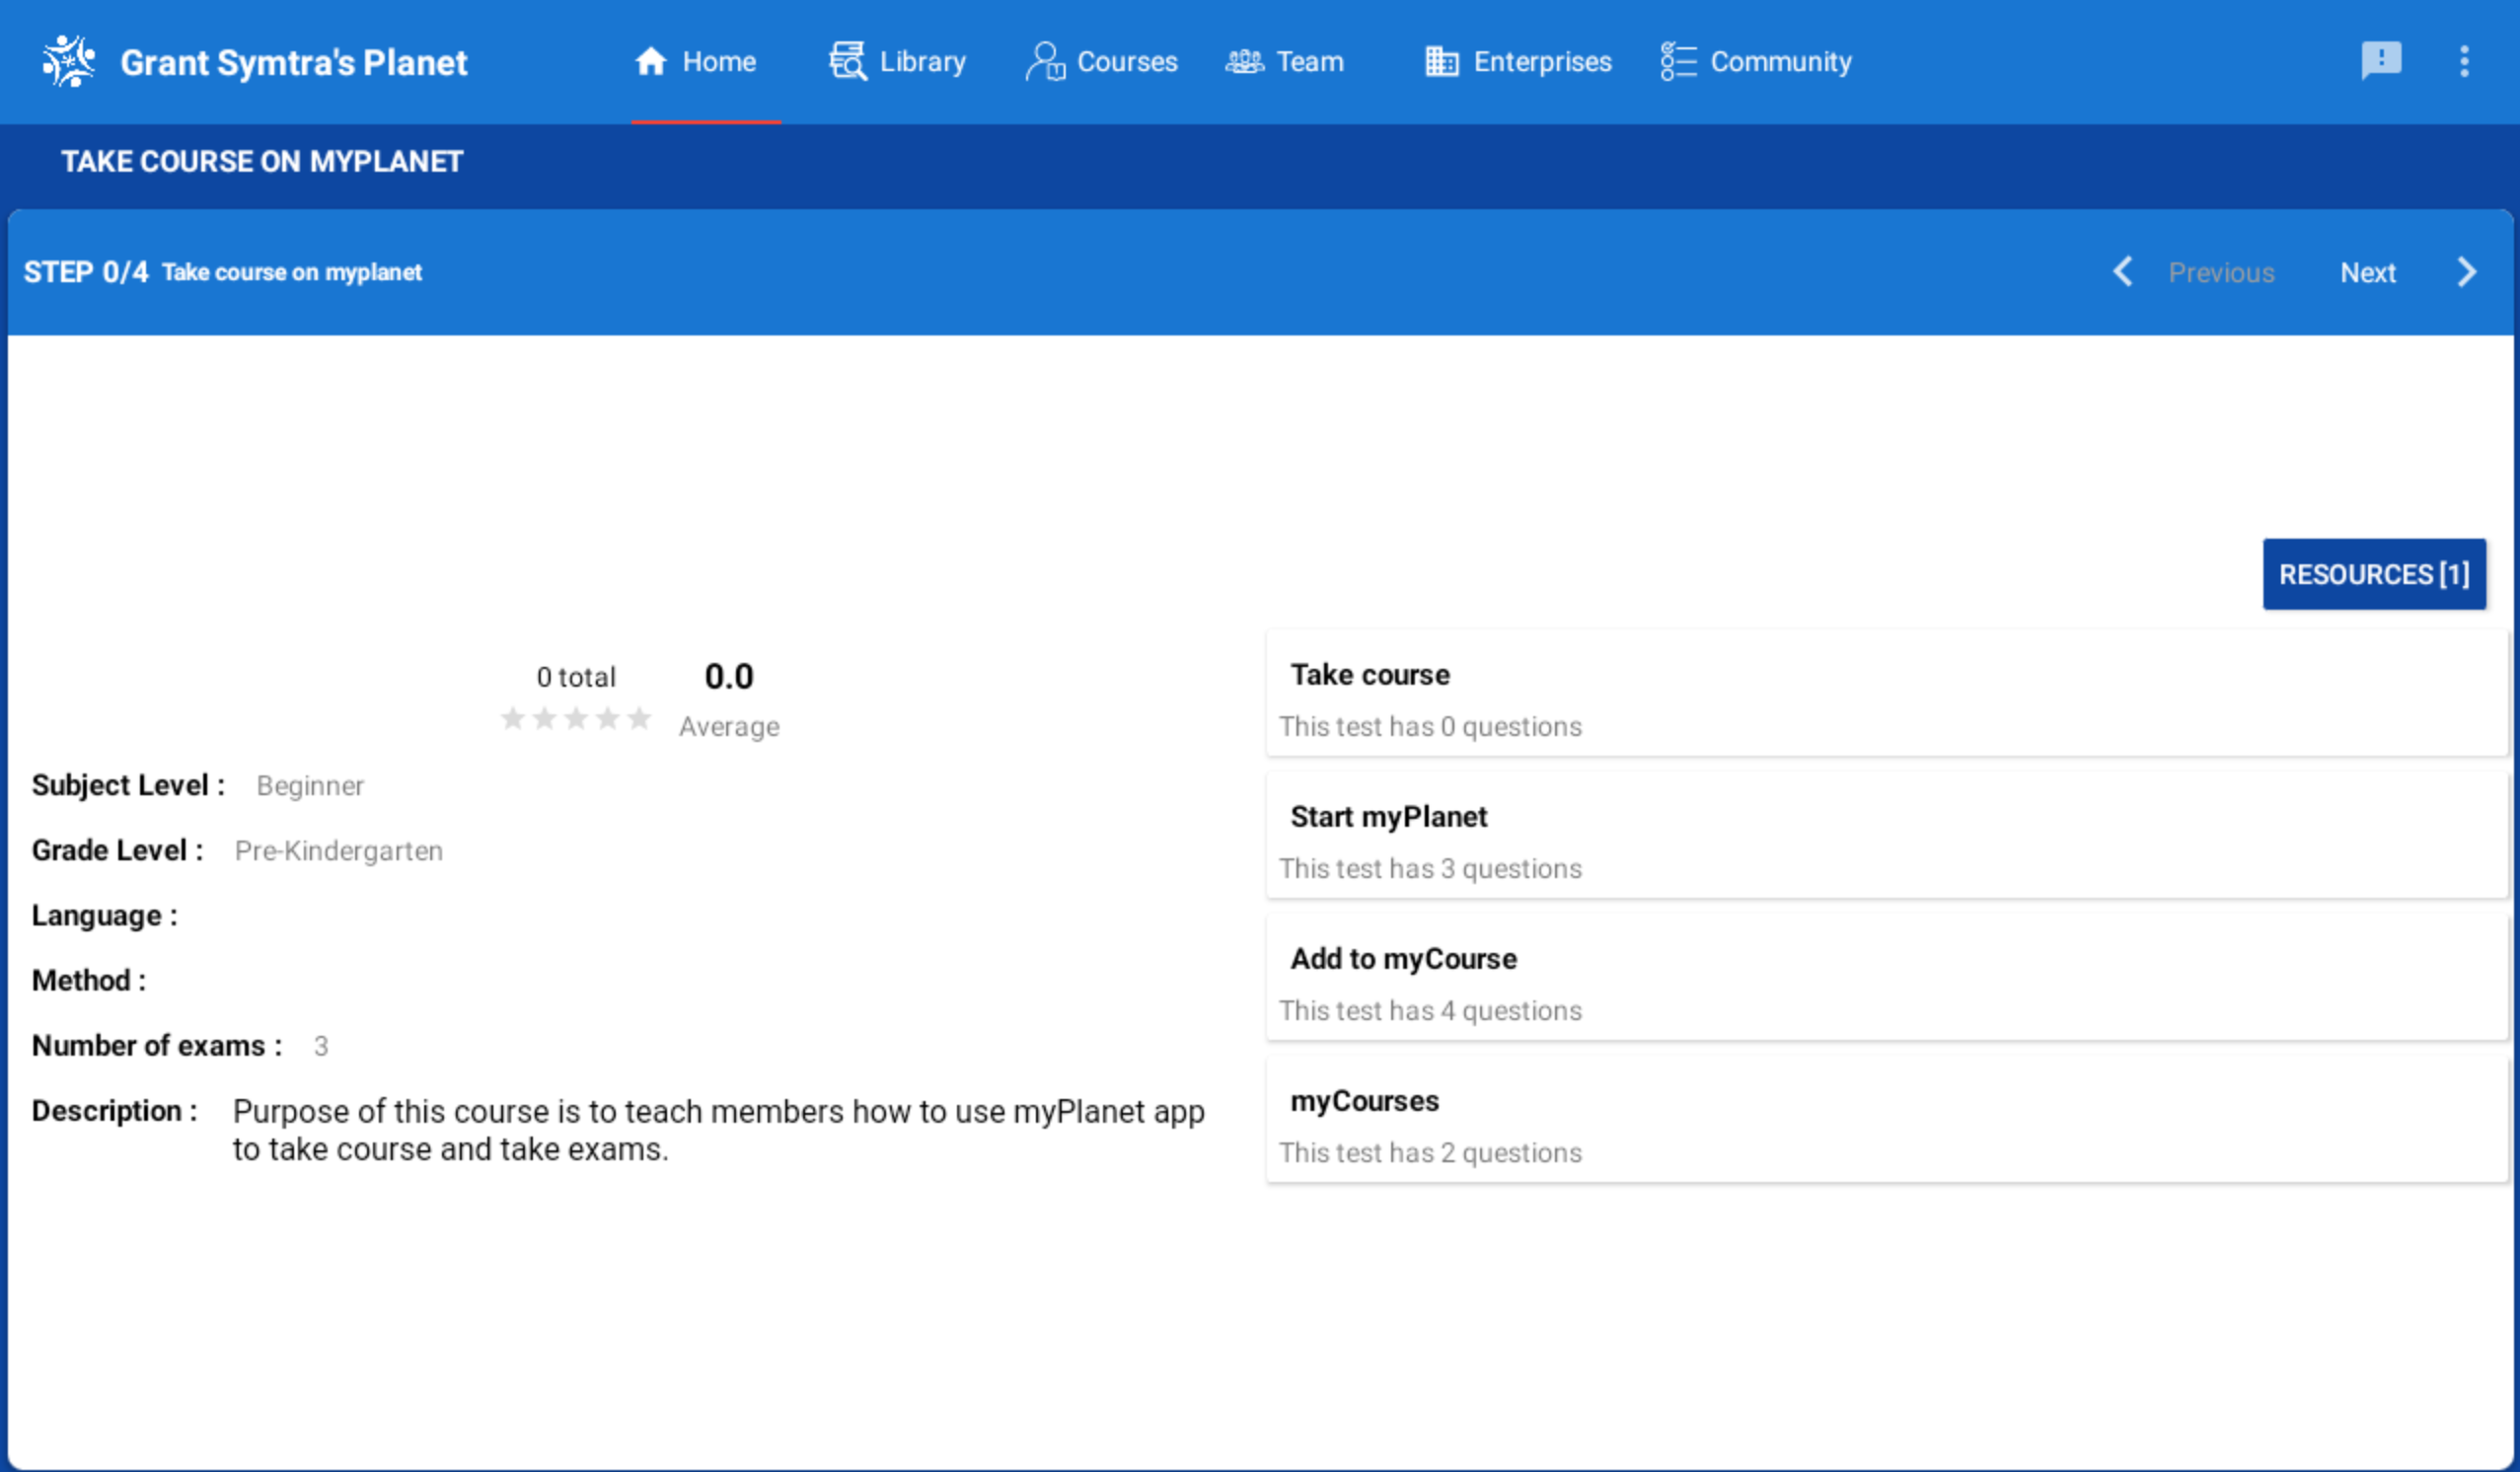Click the Grant Symtra's Planet title

click(294, 62)
